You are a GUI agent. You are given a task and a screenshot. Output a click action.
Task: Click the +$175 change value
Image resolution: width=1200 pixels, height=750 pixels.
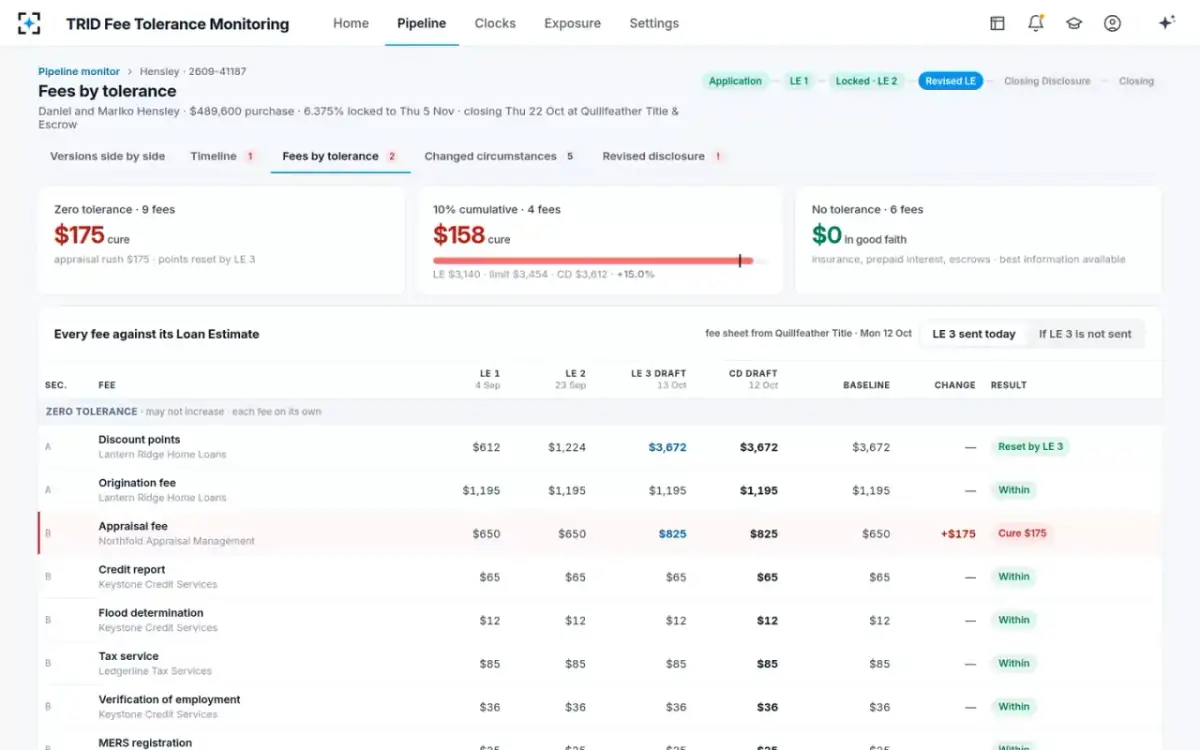pyautogui.click(x=958, y=534)
